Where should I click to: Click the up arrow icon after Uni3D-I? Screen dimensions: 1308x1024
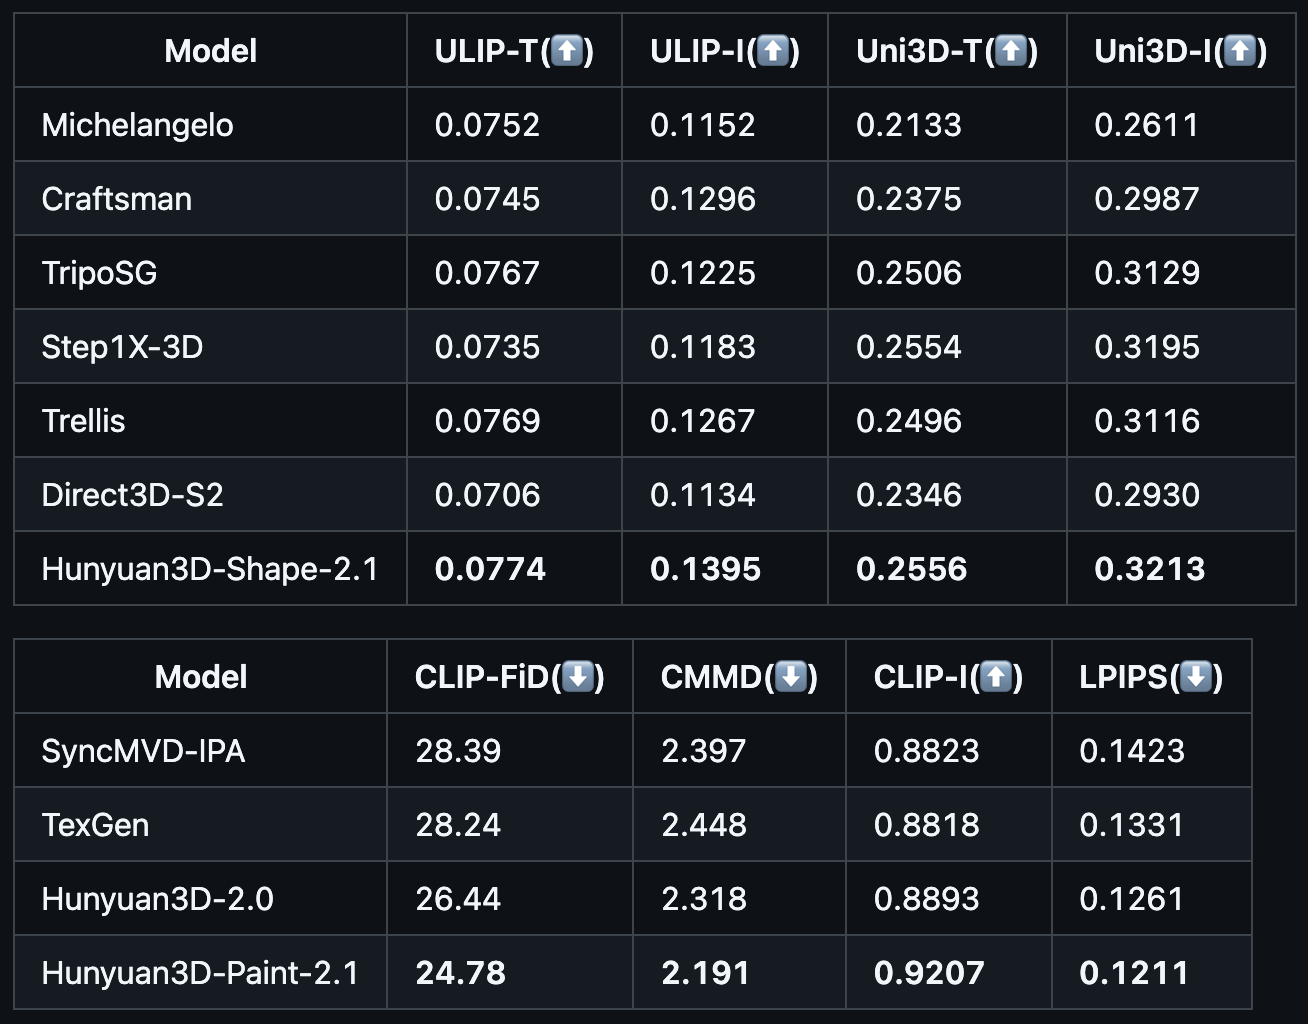1240,51
